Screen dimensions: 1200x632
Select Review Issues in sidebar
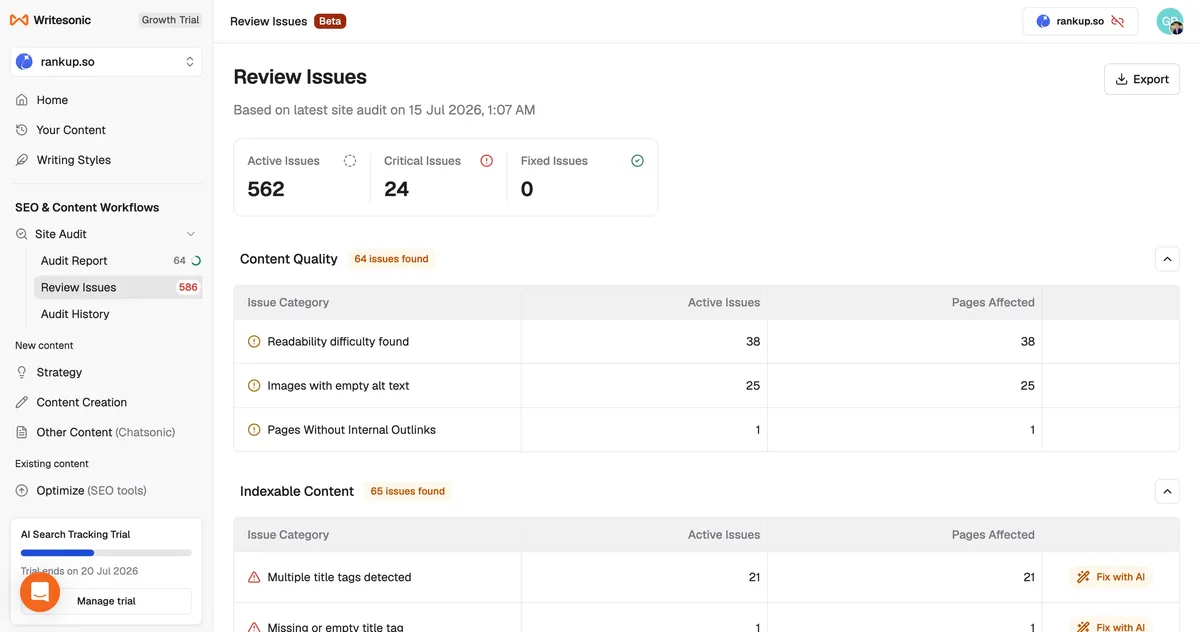tap(118, 287)
